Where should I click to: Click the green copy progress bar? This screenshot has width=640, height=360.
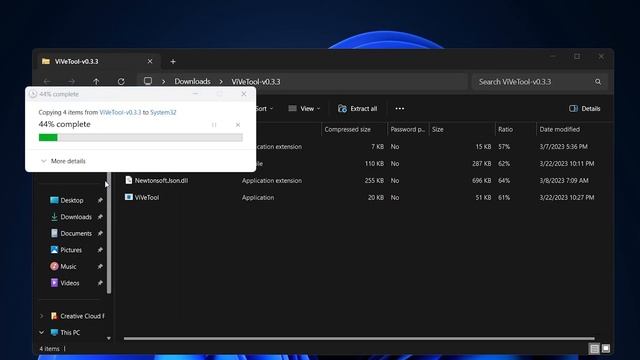pyautogui.click(x=141, y=138)
